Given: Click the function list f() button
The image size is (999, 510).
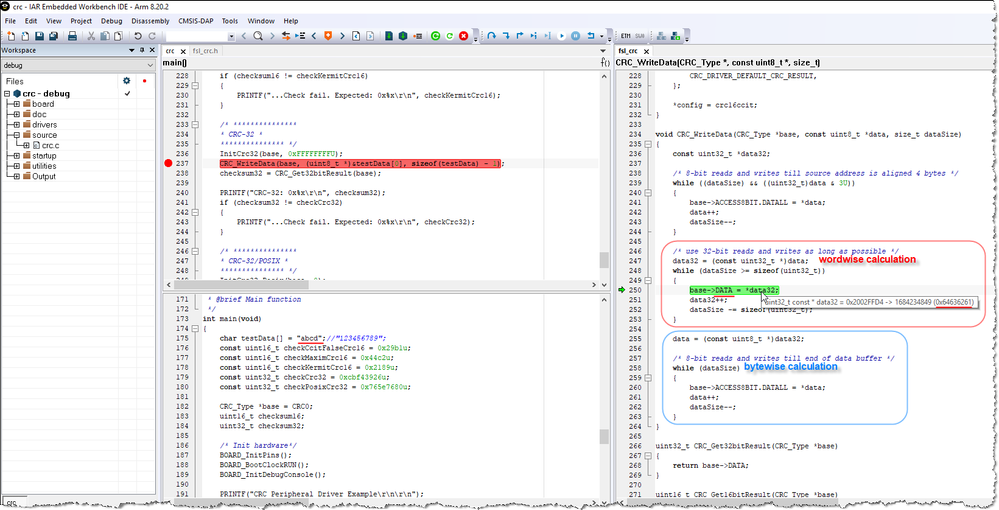Looking at the screenshot, I should [x=605, y=62].
